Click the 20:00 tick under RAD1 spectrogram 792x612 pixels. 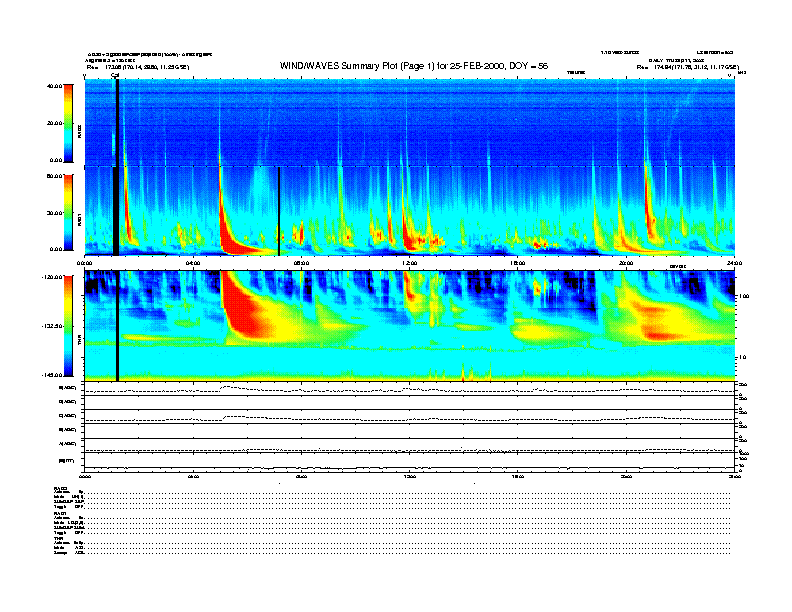(626, 263)
